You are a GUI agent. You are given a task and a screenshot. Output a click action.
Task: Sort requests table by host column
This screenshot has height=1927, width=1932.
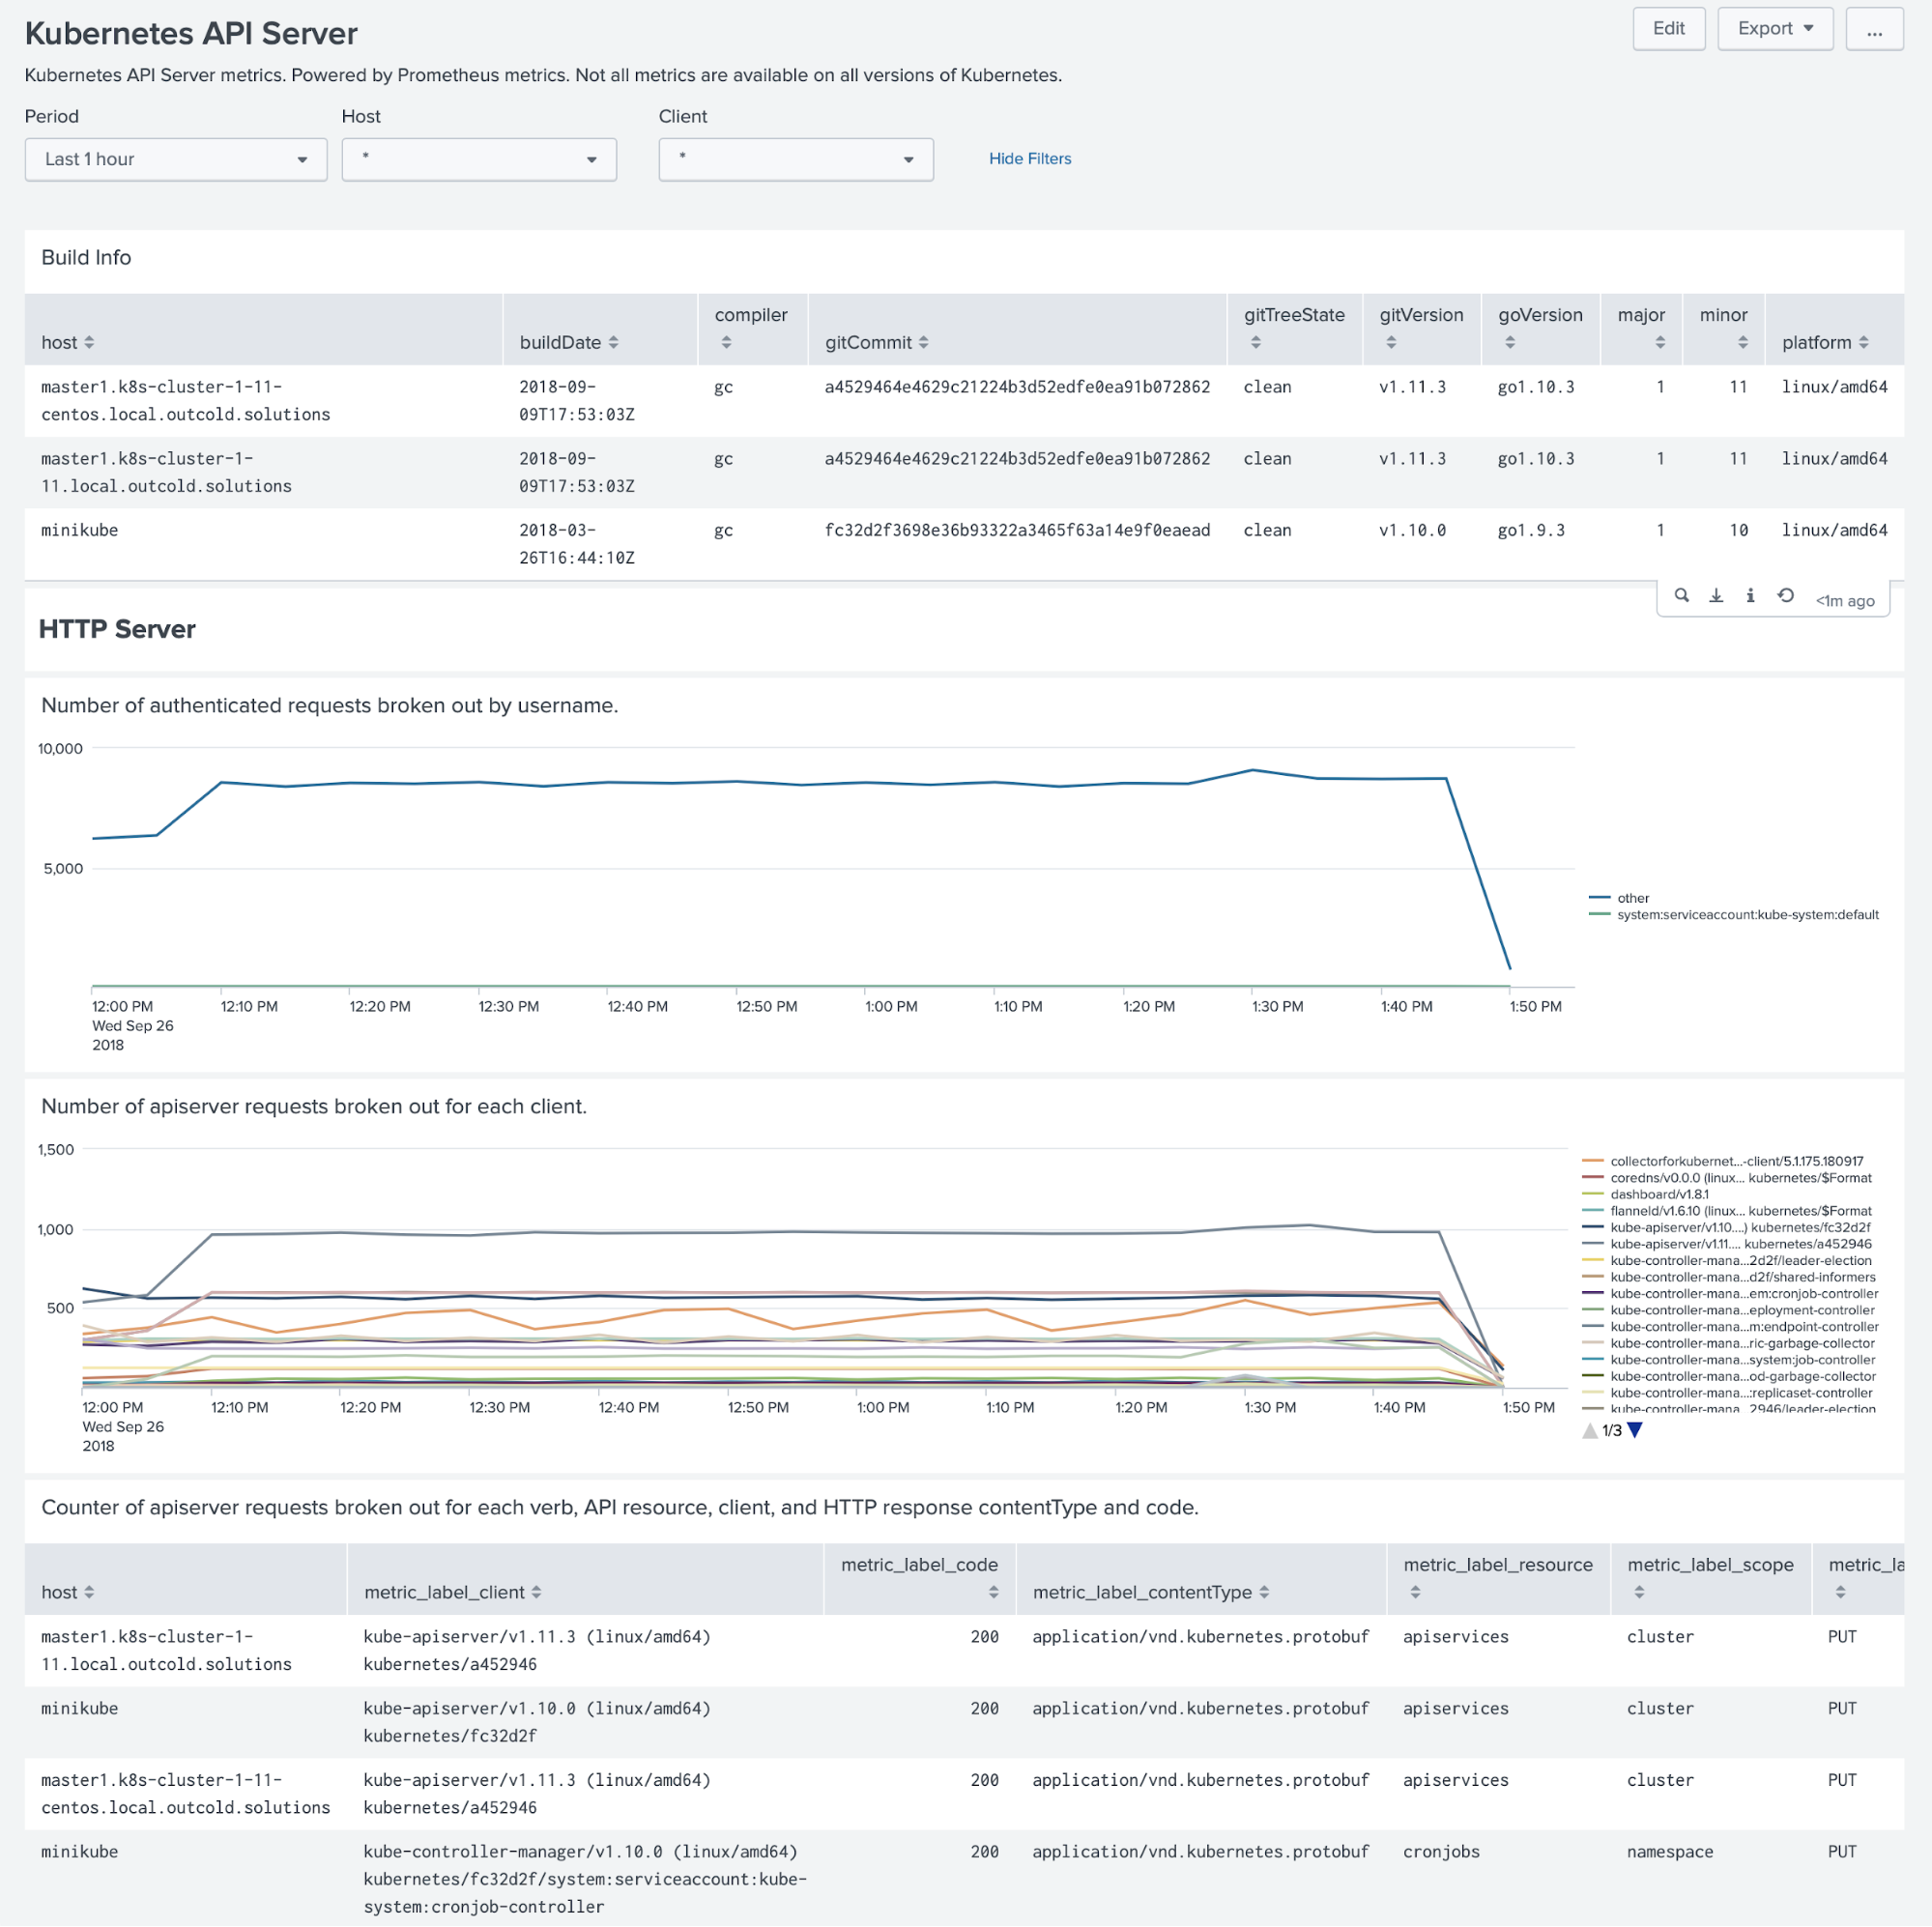(68, 1593)
